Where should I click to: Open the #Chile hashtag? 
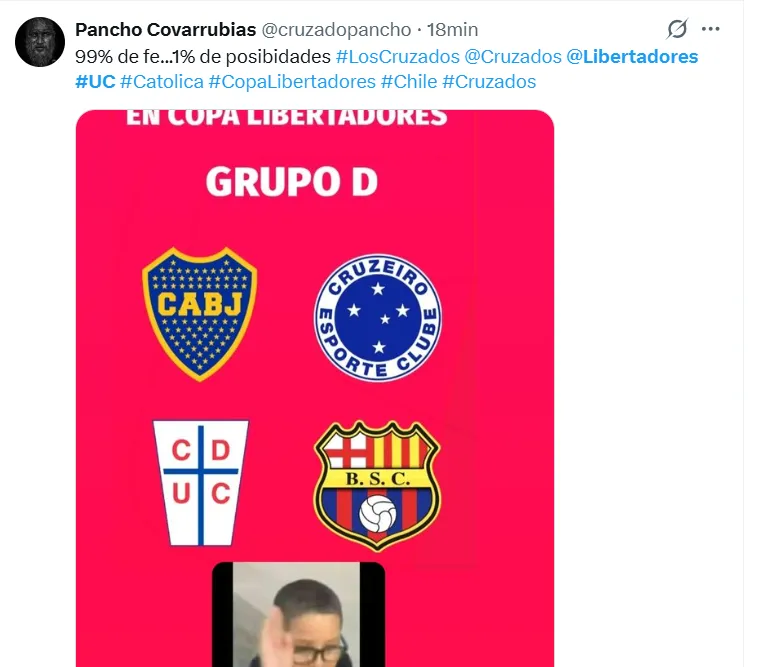(x=409, y=81)
